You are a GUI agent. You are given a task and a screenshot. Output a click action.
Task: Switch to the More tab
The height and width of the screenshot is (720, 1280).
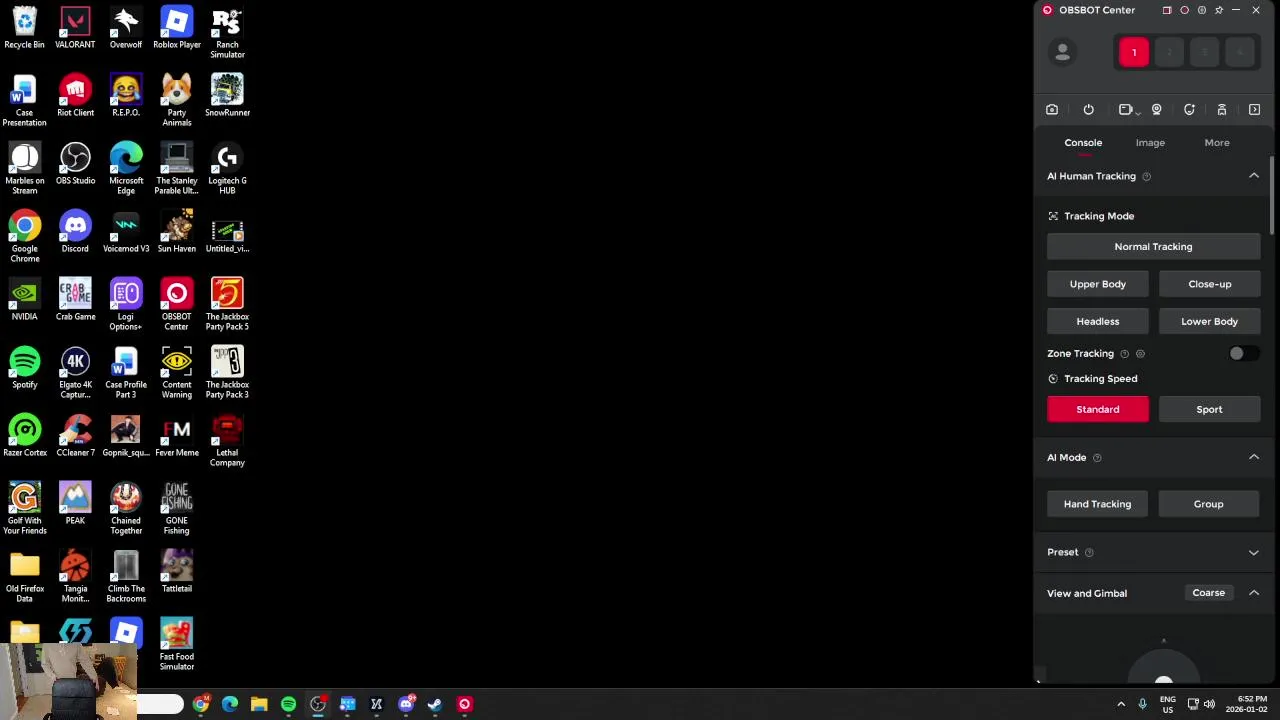(x=1217, y=143)
